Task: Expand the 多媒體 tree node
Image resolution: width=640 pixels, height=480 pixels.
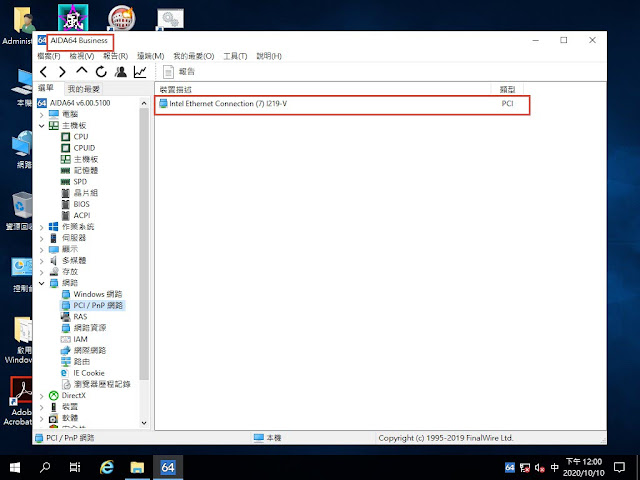Action: tap(41, 261)
